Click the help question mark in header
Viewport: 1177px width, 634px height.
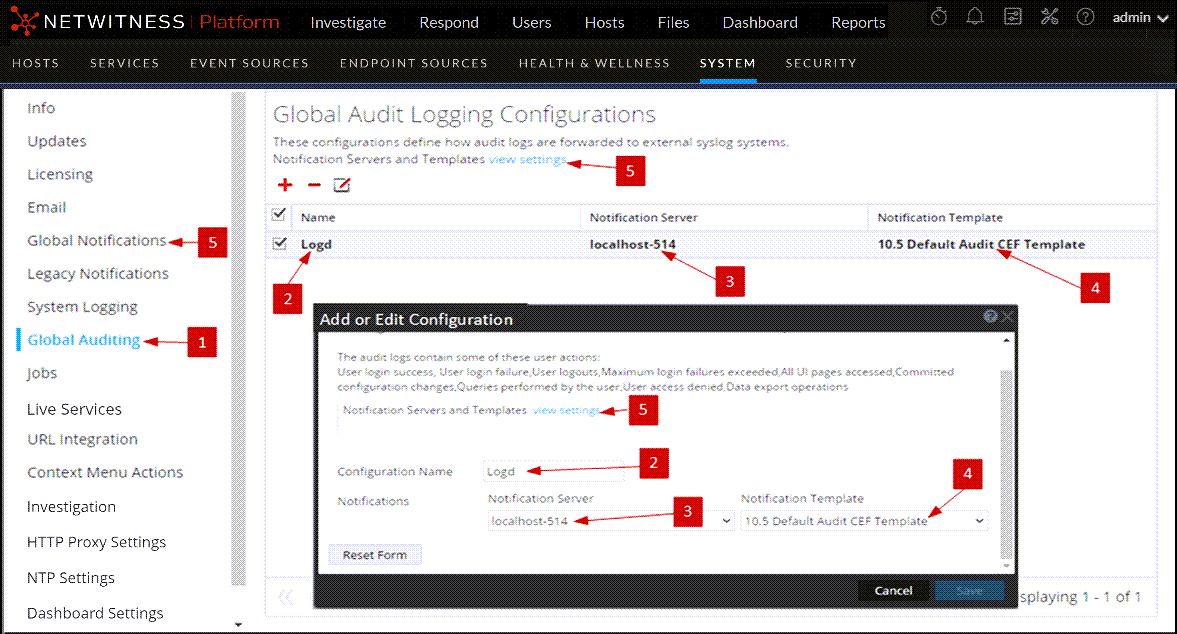click(1085, 18)
